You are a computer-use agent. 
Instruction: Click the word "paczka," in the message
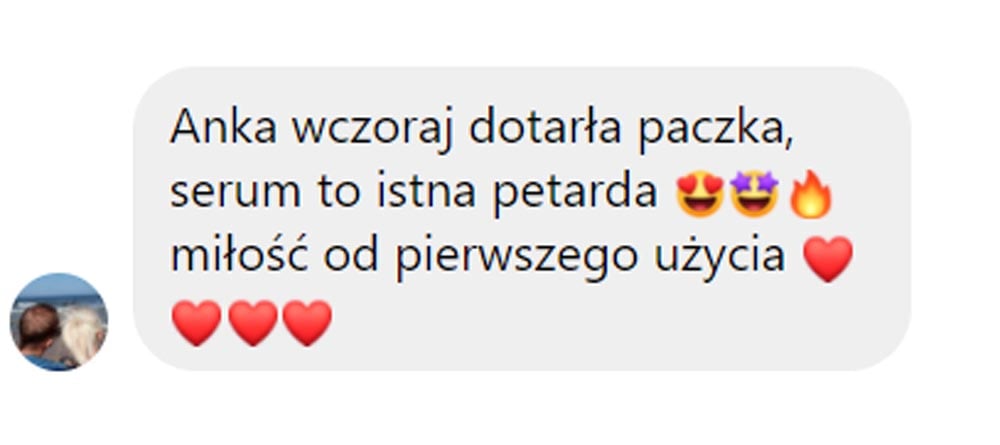pos(716,131)
